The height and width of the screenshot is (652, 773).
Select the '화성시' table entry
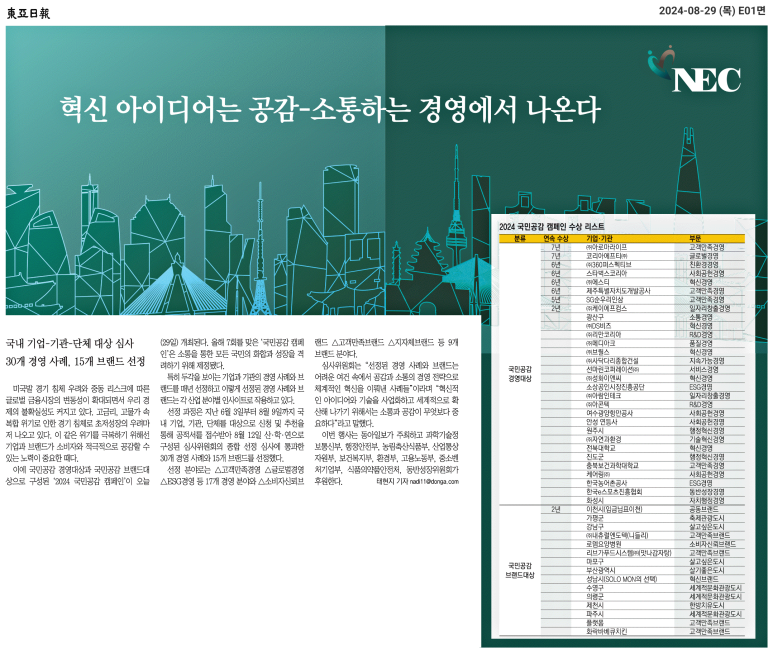tap(595, 501)
